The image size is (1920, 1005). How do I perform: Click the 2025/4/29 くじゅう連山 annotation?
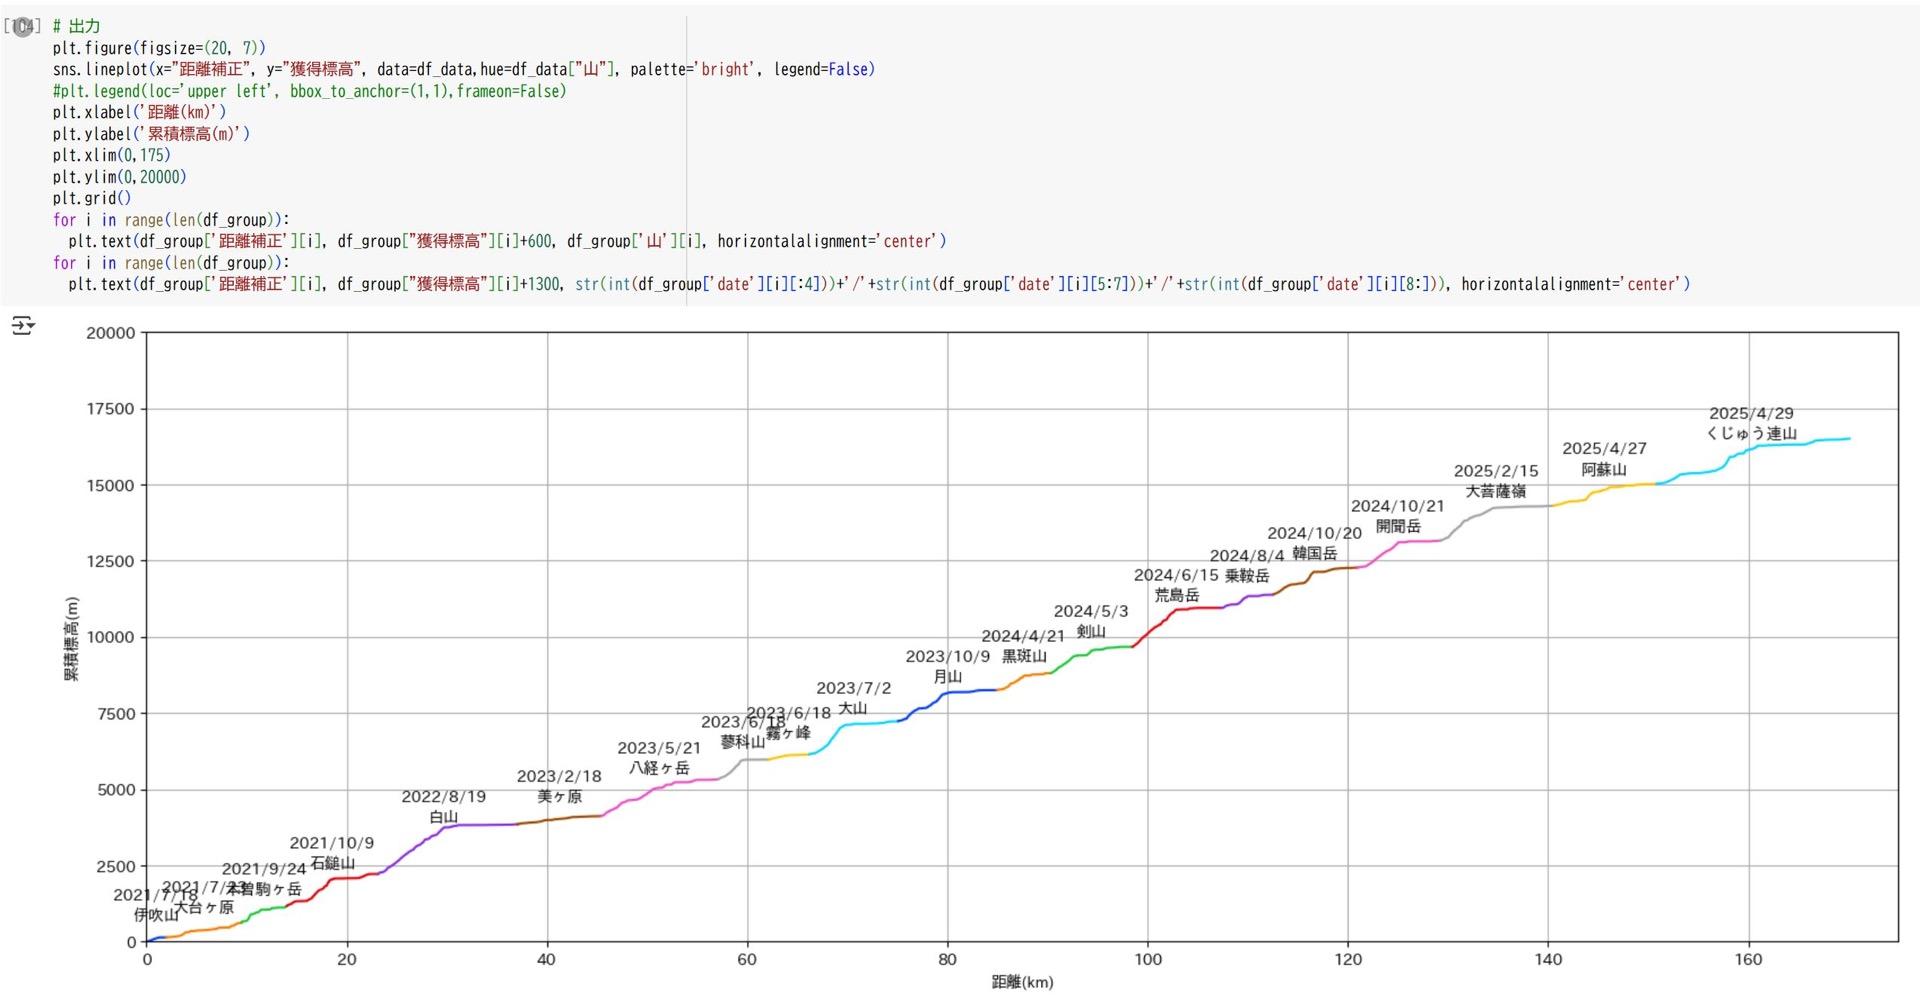(x=1751, y=424)
